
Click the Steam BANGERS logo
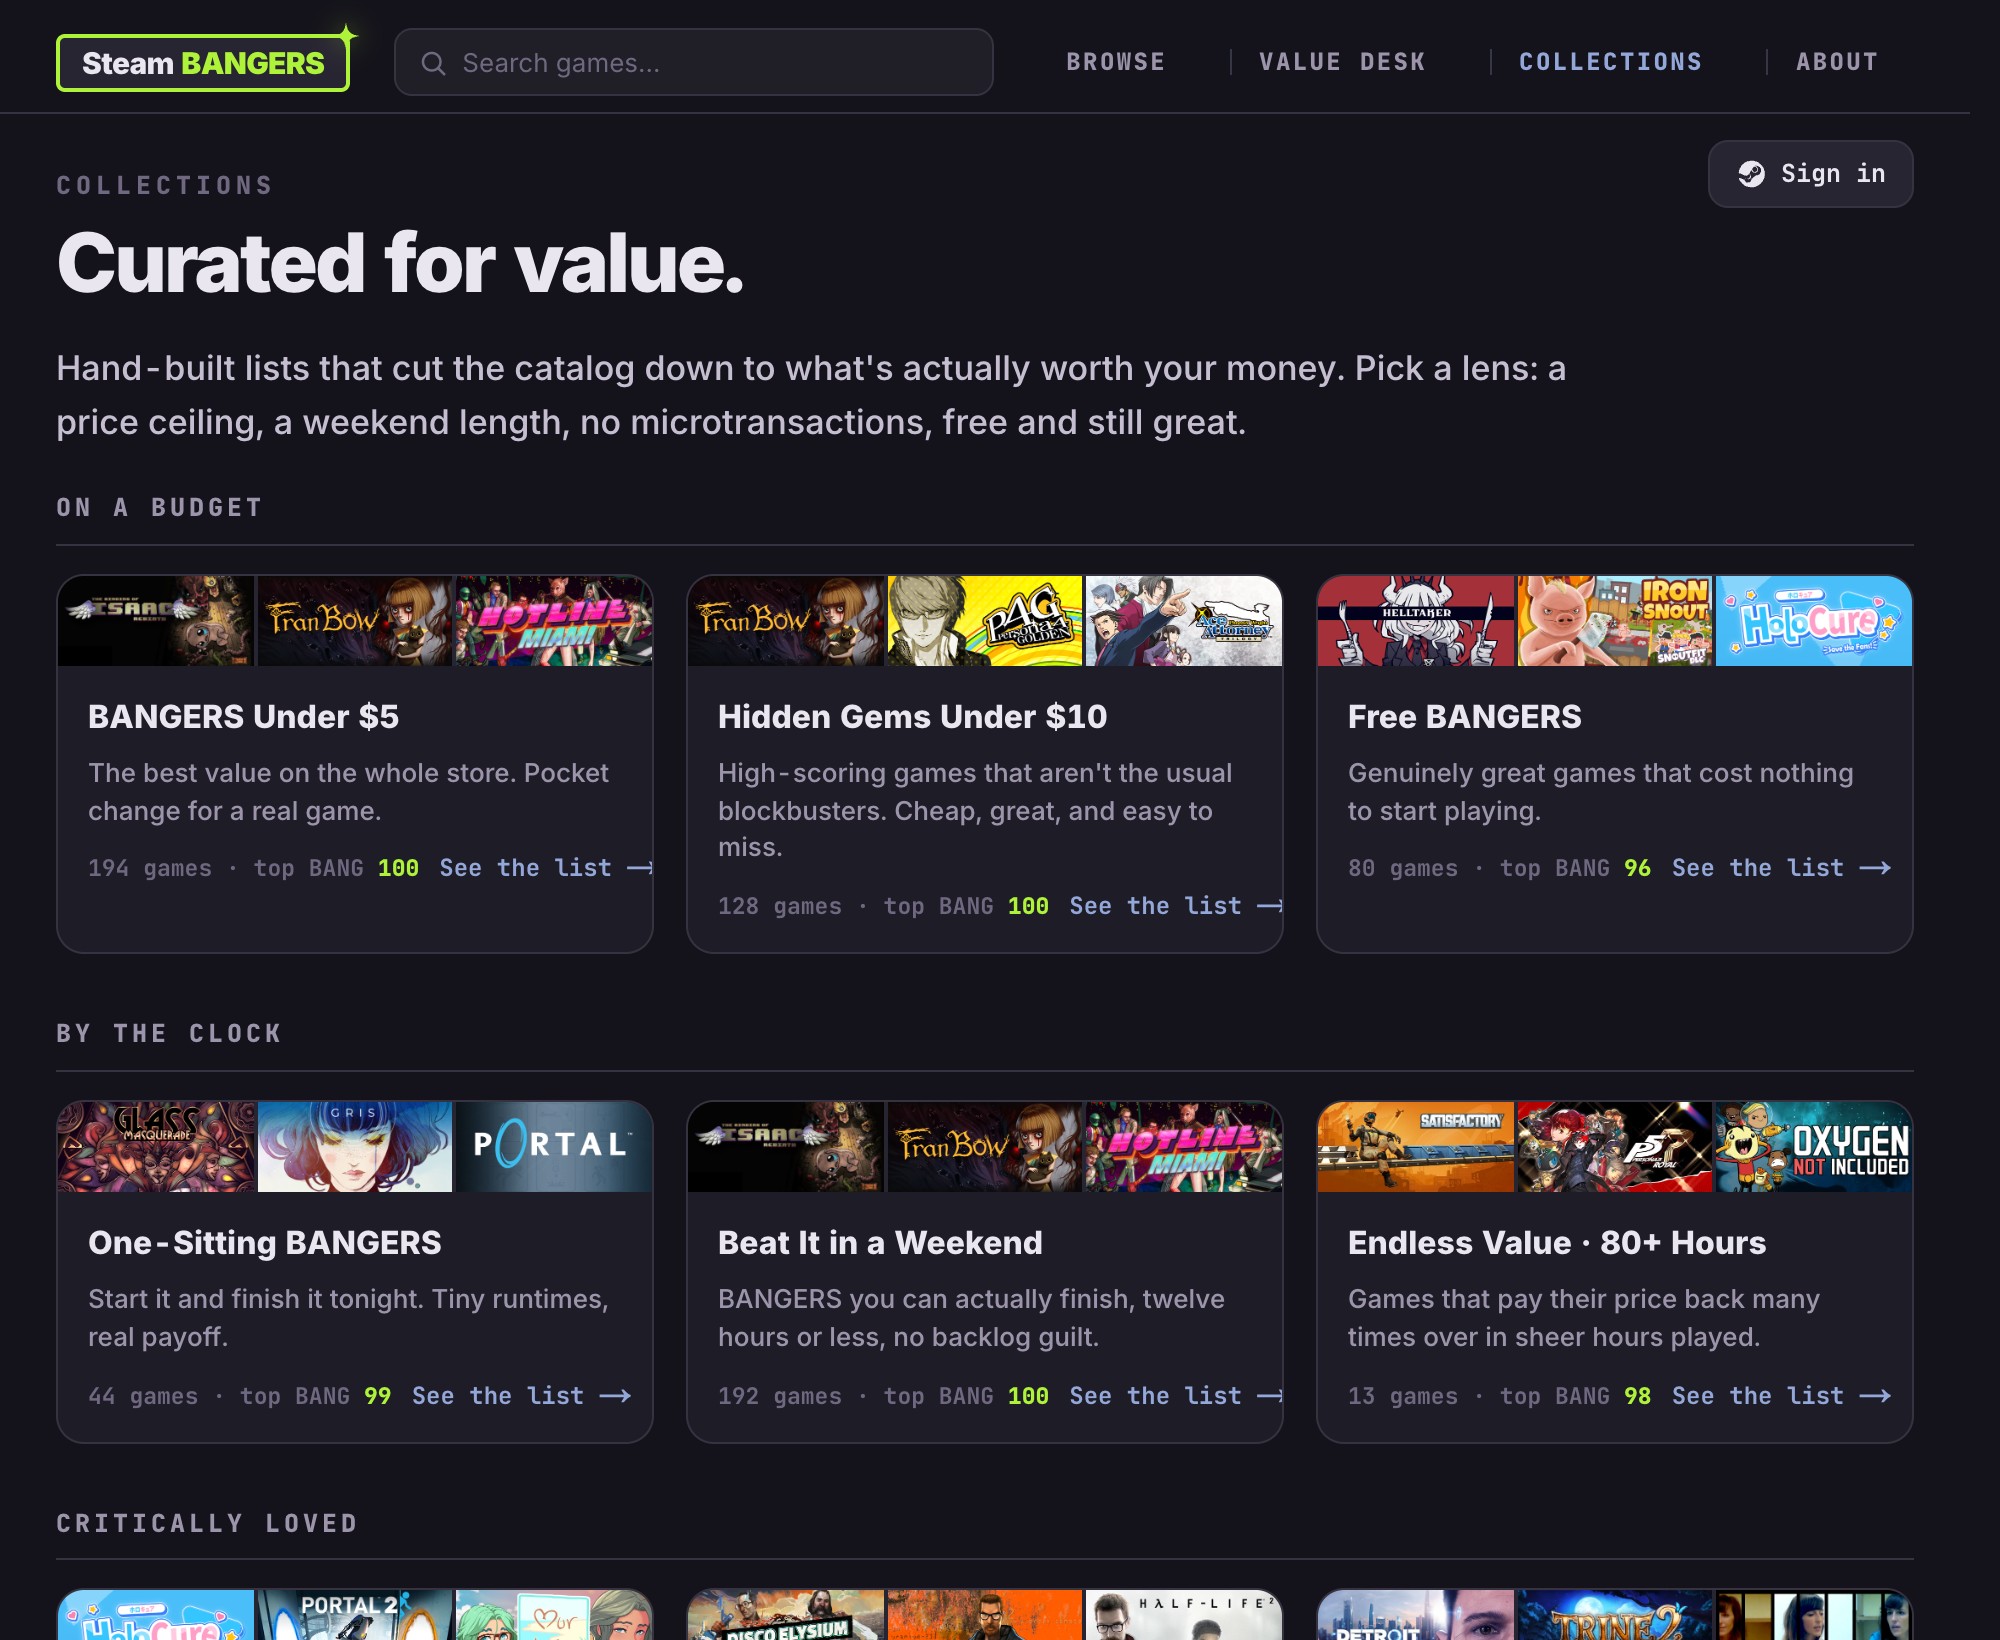pyautogui.click(x=203, y=63)
